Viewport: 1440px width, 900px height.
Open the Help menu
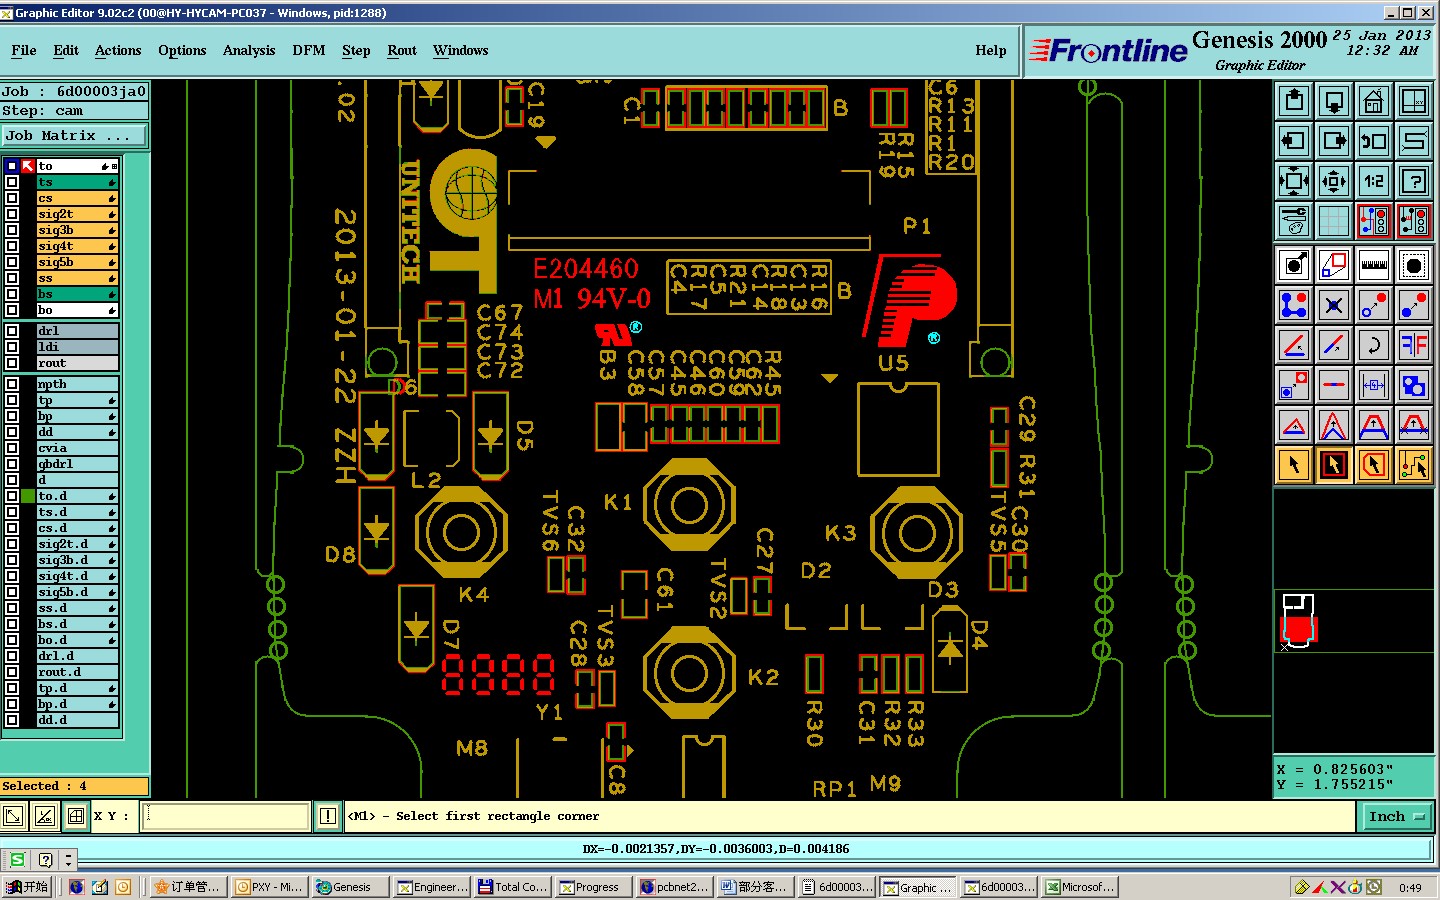click(991, 50)
